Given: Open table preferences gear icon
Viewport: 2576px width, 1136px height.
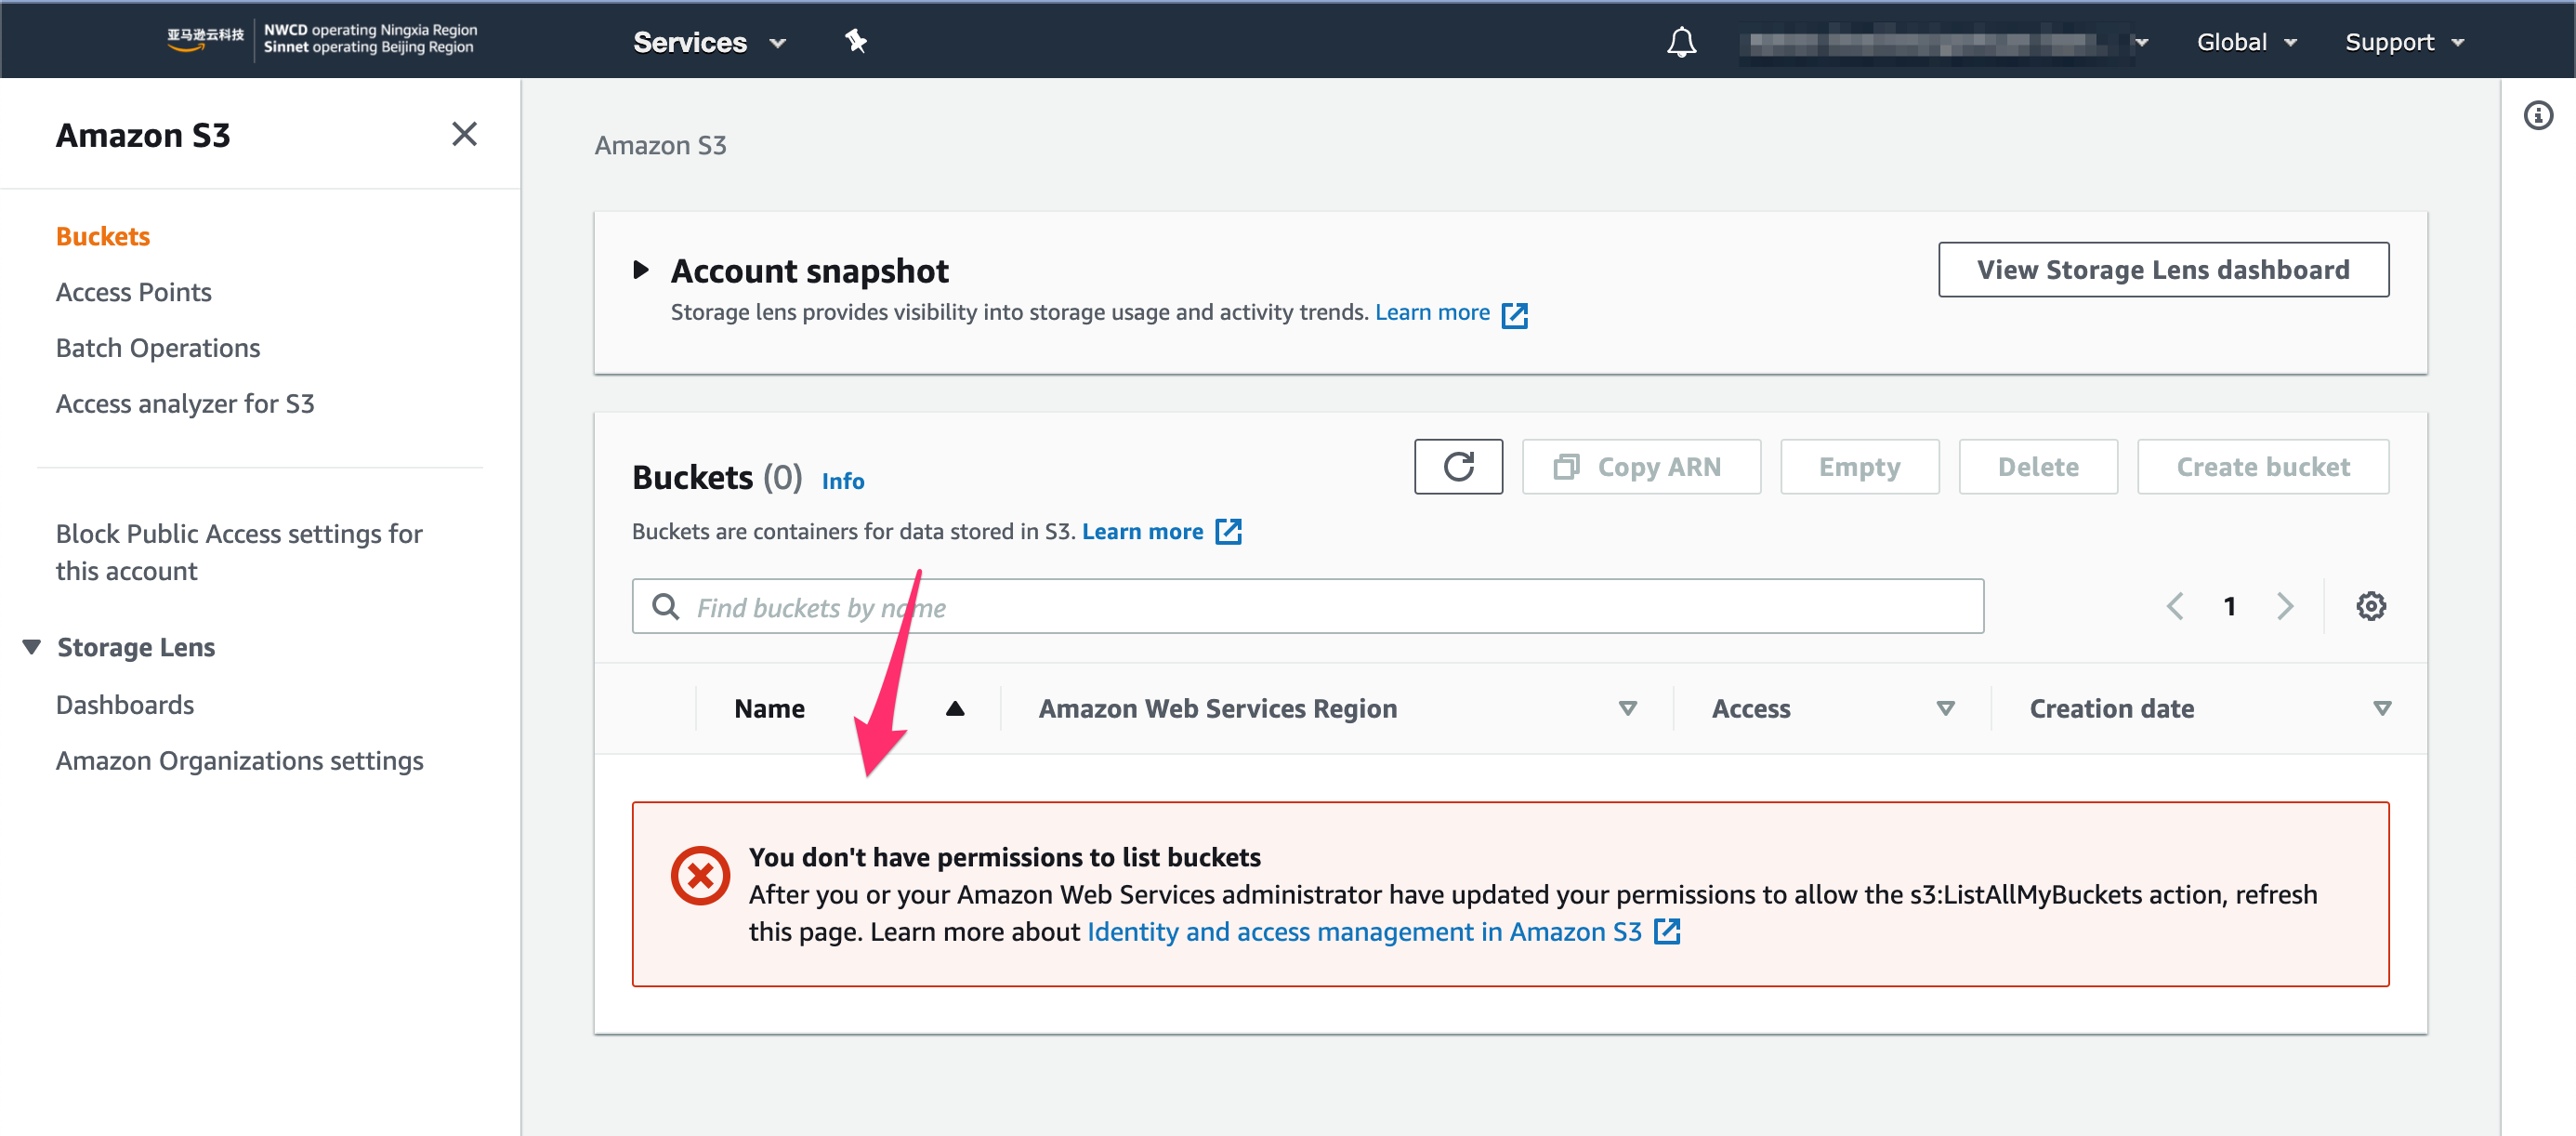Looking at the screenshot, I should (x=2370, y=606).
